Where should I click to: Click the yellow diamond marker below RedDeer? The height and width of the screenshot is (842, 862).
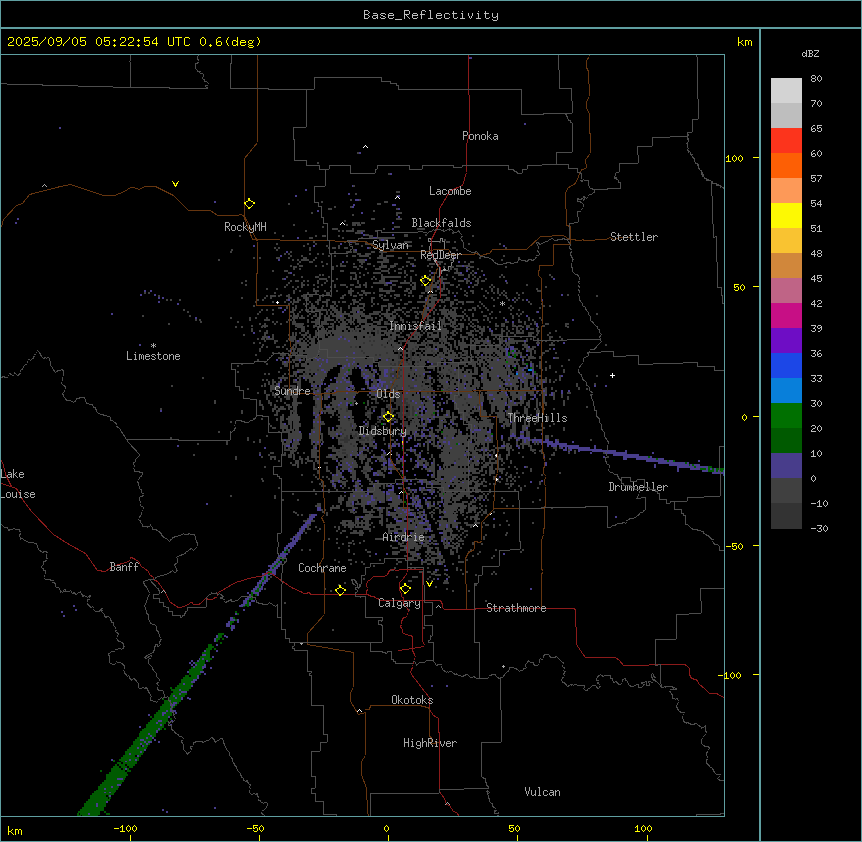(x=426, y=281)
